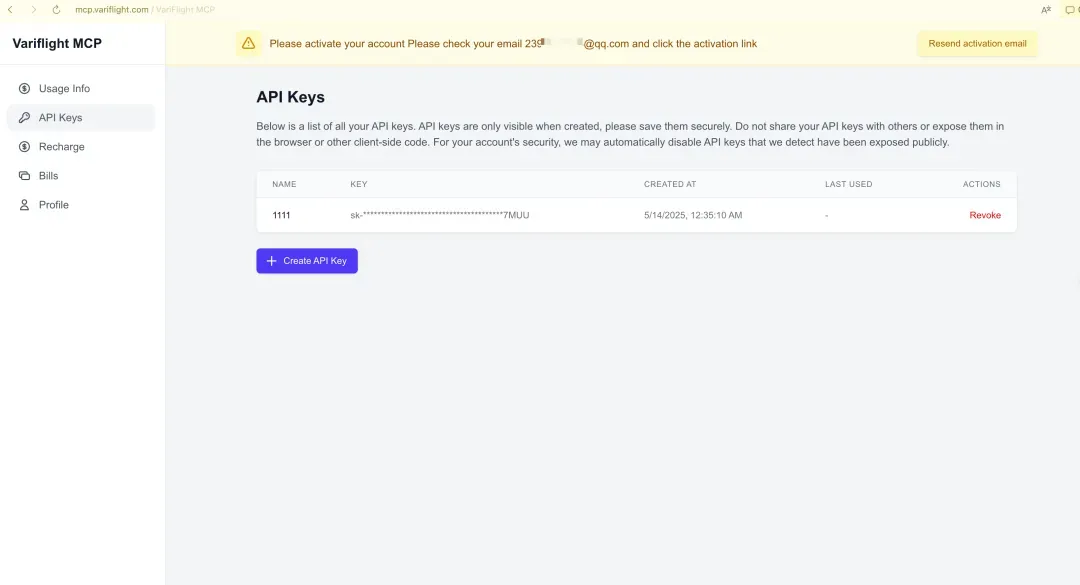Click the Created At column header

[x=670, y=184]
